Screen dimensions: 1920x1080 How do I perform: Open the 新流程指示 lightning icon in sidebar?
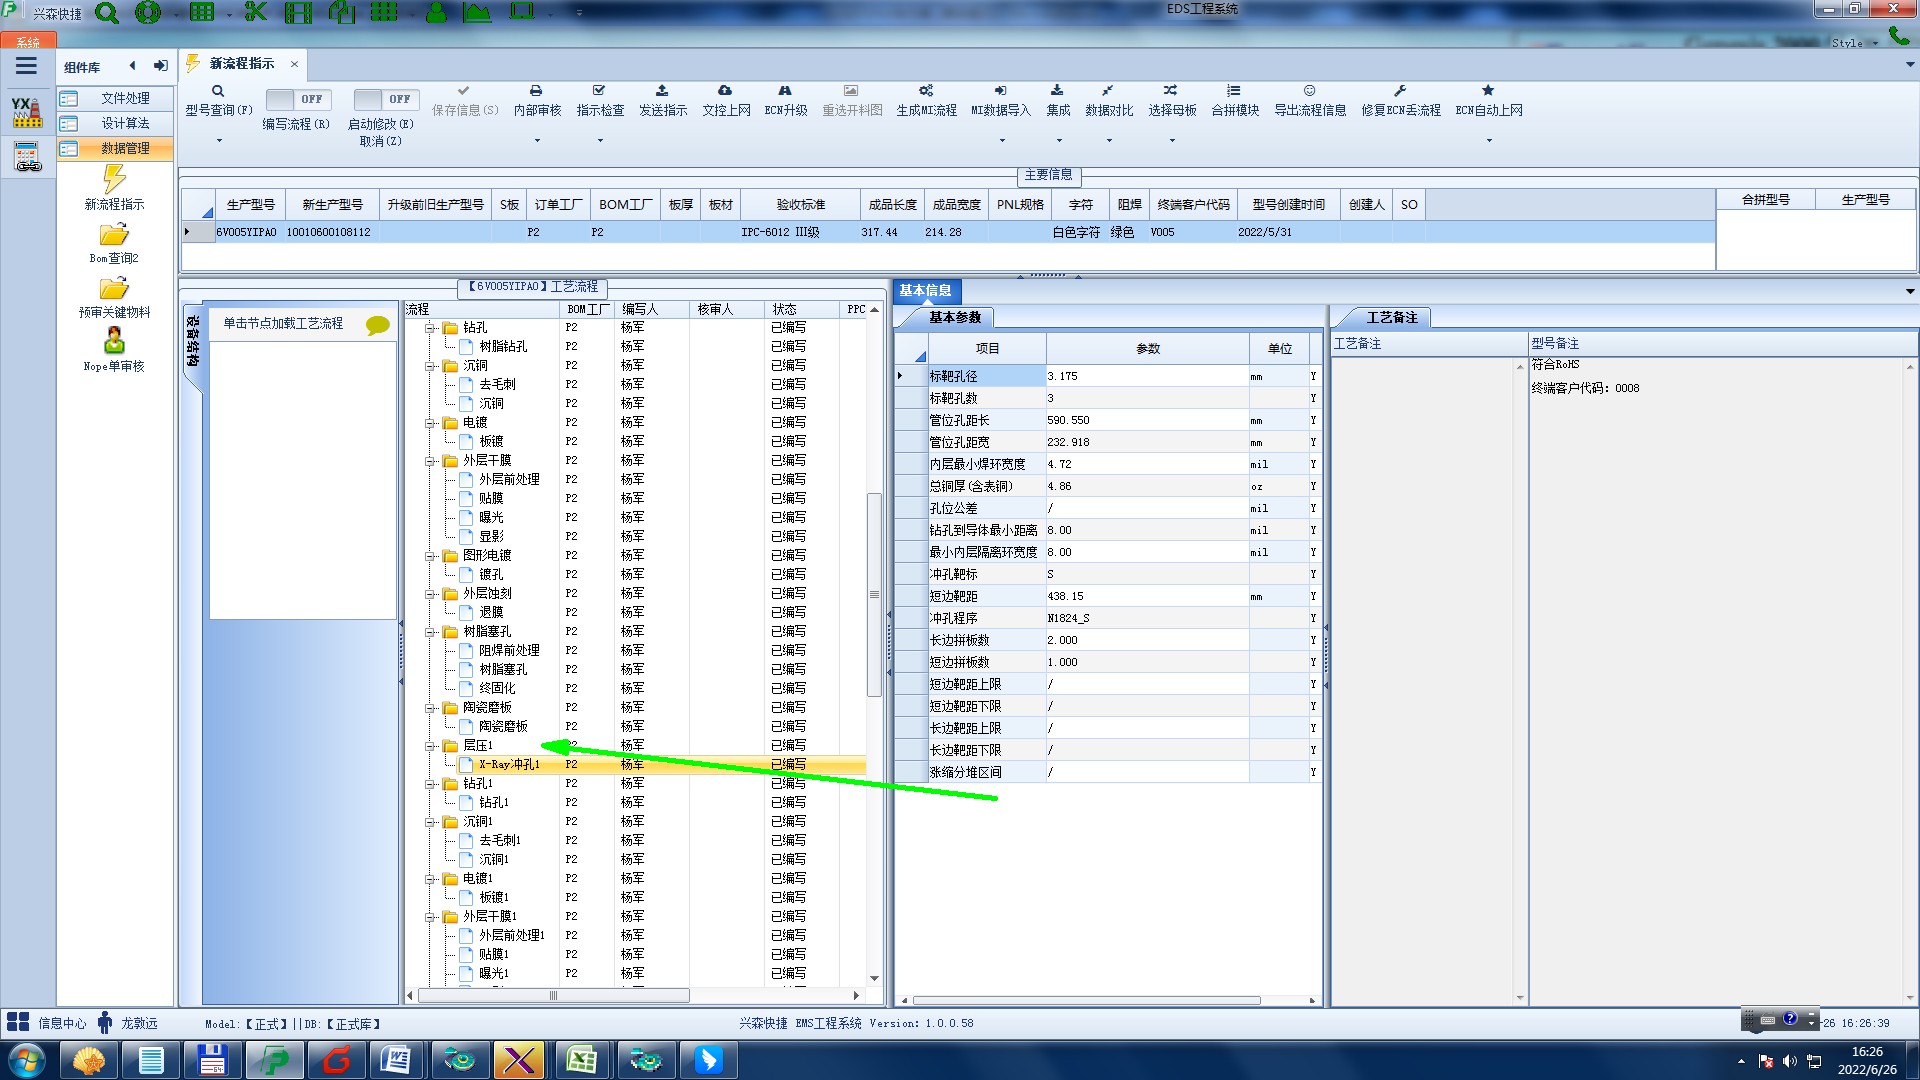pyautogui.click(x=114, y=180)
